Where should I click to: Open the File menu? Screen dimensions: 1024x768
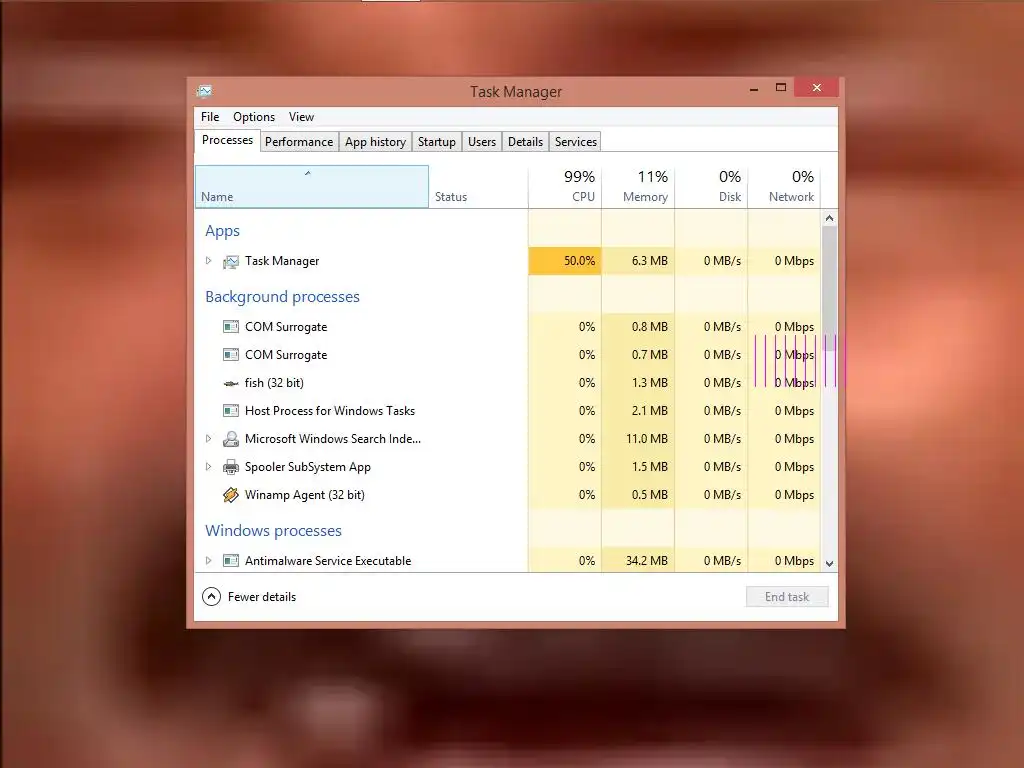click(210, 117)
